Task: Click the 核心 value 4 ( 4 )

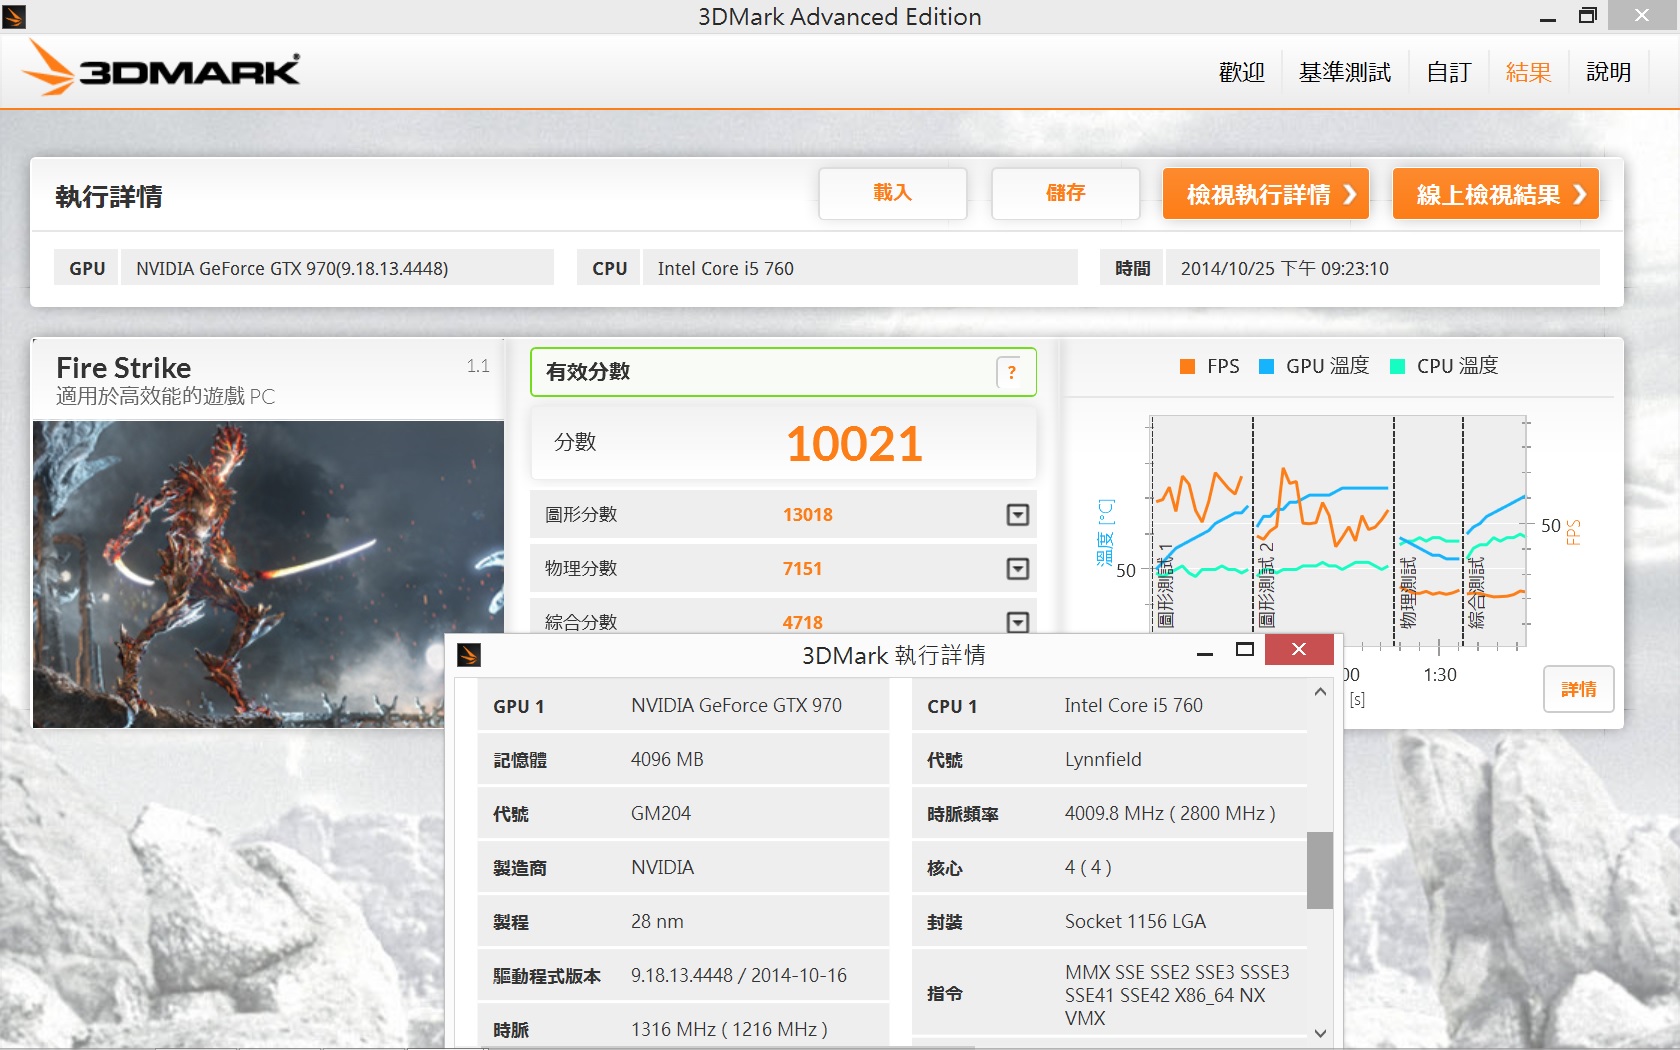Action: pos(1088,868)
